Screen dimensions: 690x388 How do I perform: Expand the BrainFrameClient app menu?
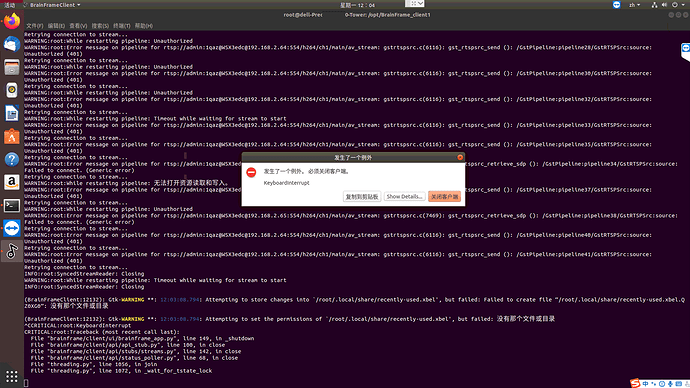click(52, 5)
